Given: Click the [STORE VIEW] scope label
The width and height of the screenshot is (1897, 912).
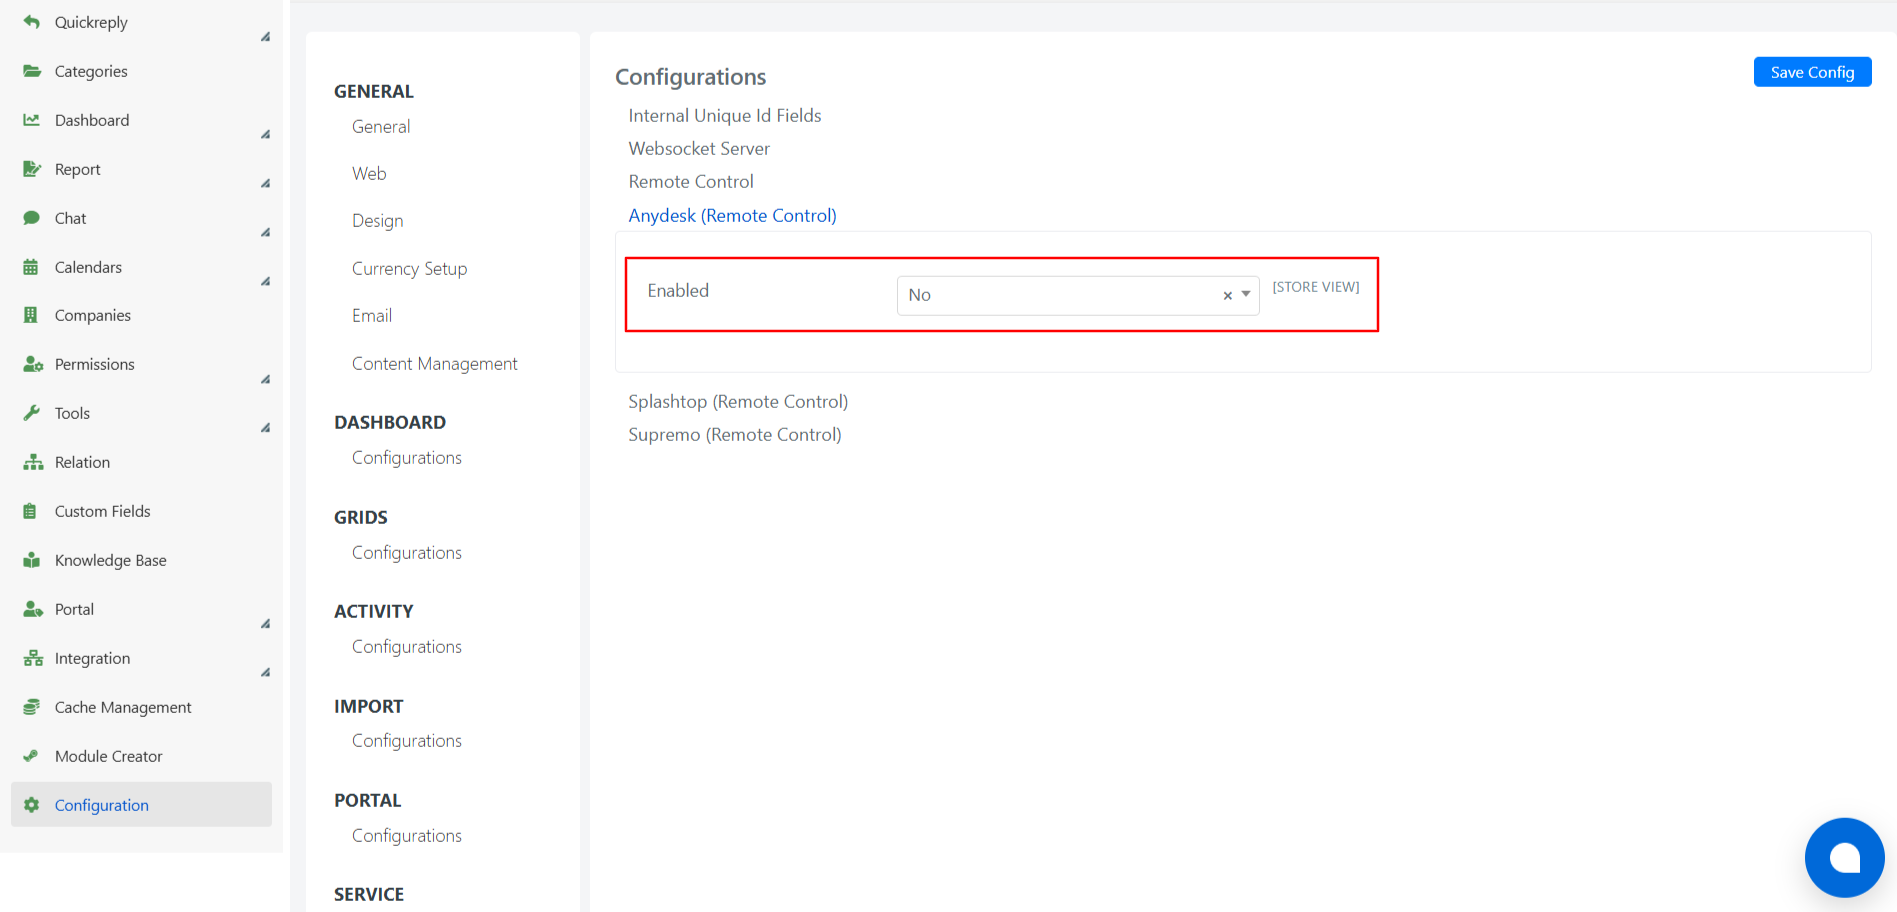Looking at the screenshot, I should click(1315, 287).
